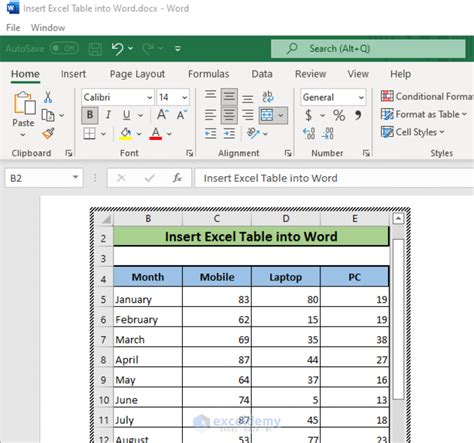The image size is (474, 443).
Task: Click the Increase Indent icon
Action: click(x=229, y=134)
